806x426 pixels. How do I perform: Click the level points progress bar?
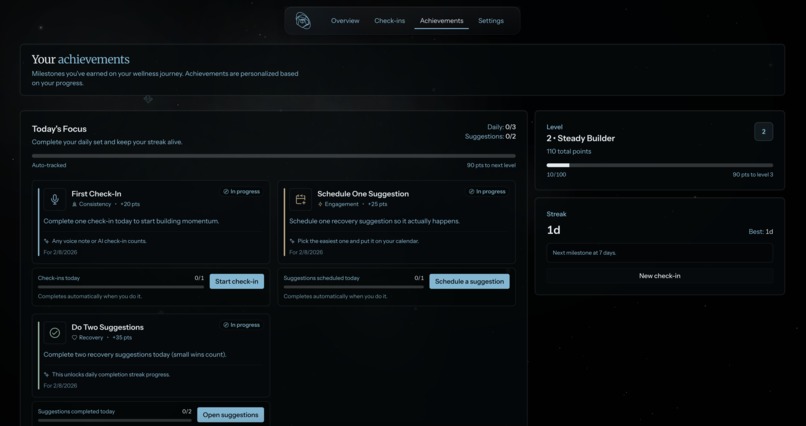(x=660, y=165)
